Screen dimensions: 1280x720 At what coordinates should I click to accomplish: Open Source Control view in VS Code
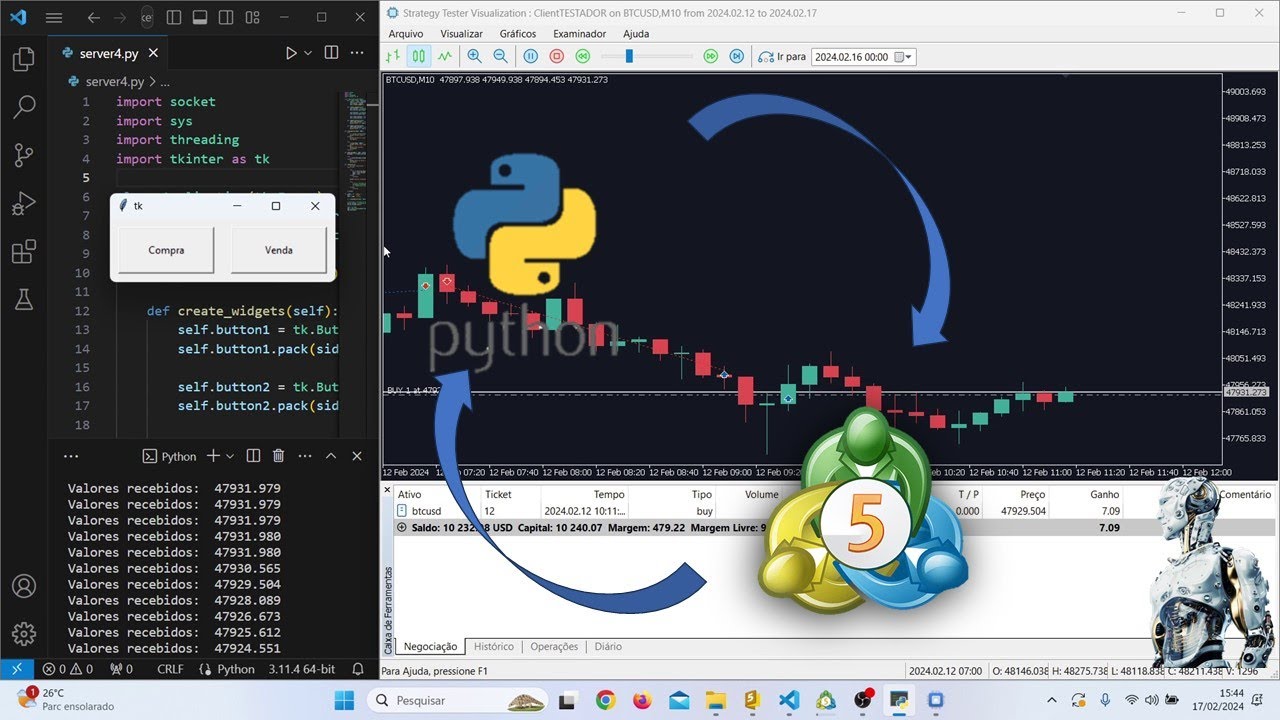[x=24, y=155]
